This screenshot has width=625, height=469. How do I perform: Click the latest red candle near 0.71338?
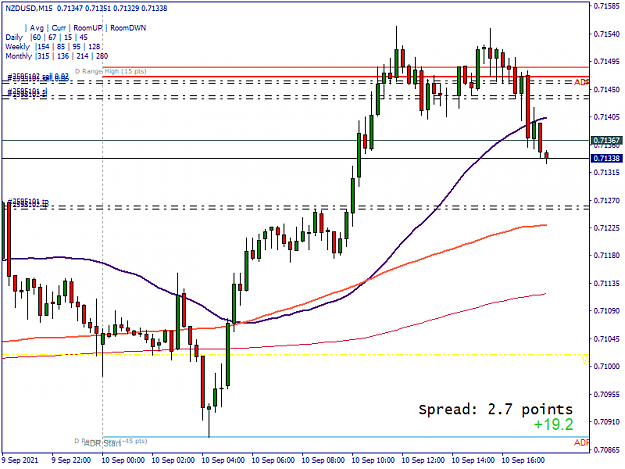click(x=546, y=156)
